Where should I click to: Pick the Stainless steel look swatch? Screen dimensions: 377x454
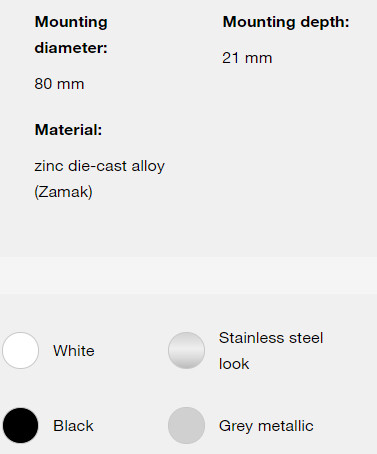(186, 350)
